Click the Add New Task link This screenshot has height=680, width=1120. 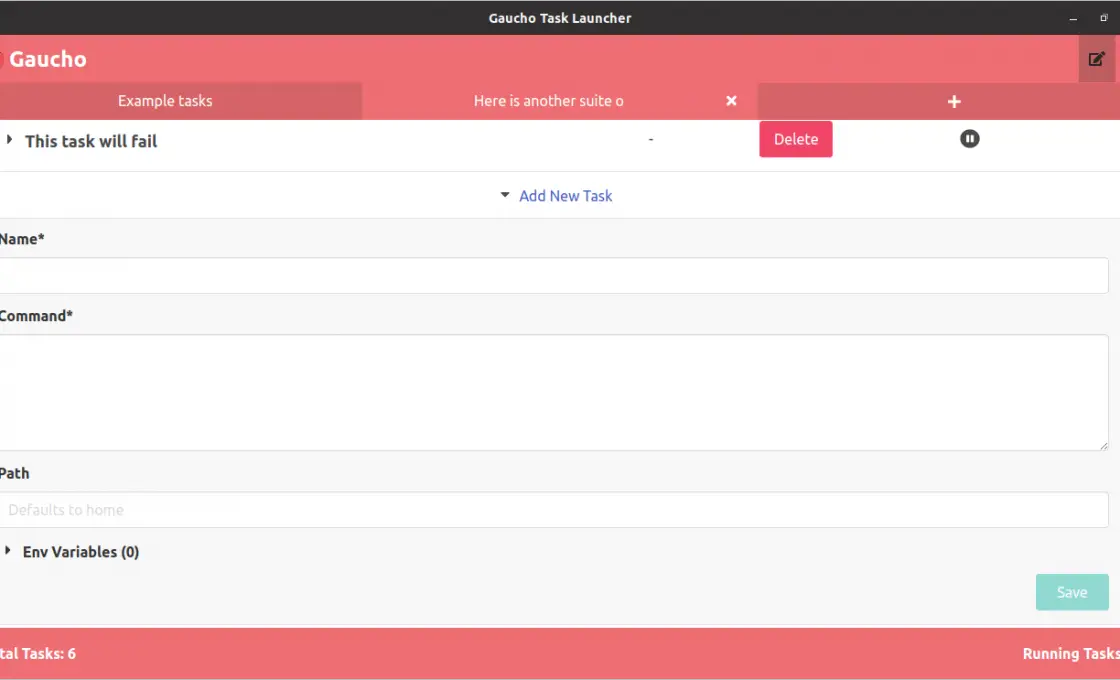[x=565, y=196]
